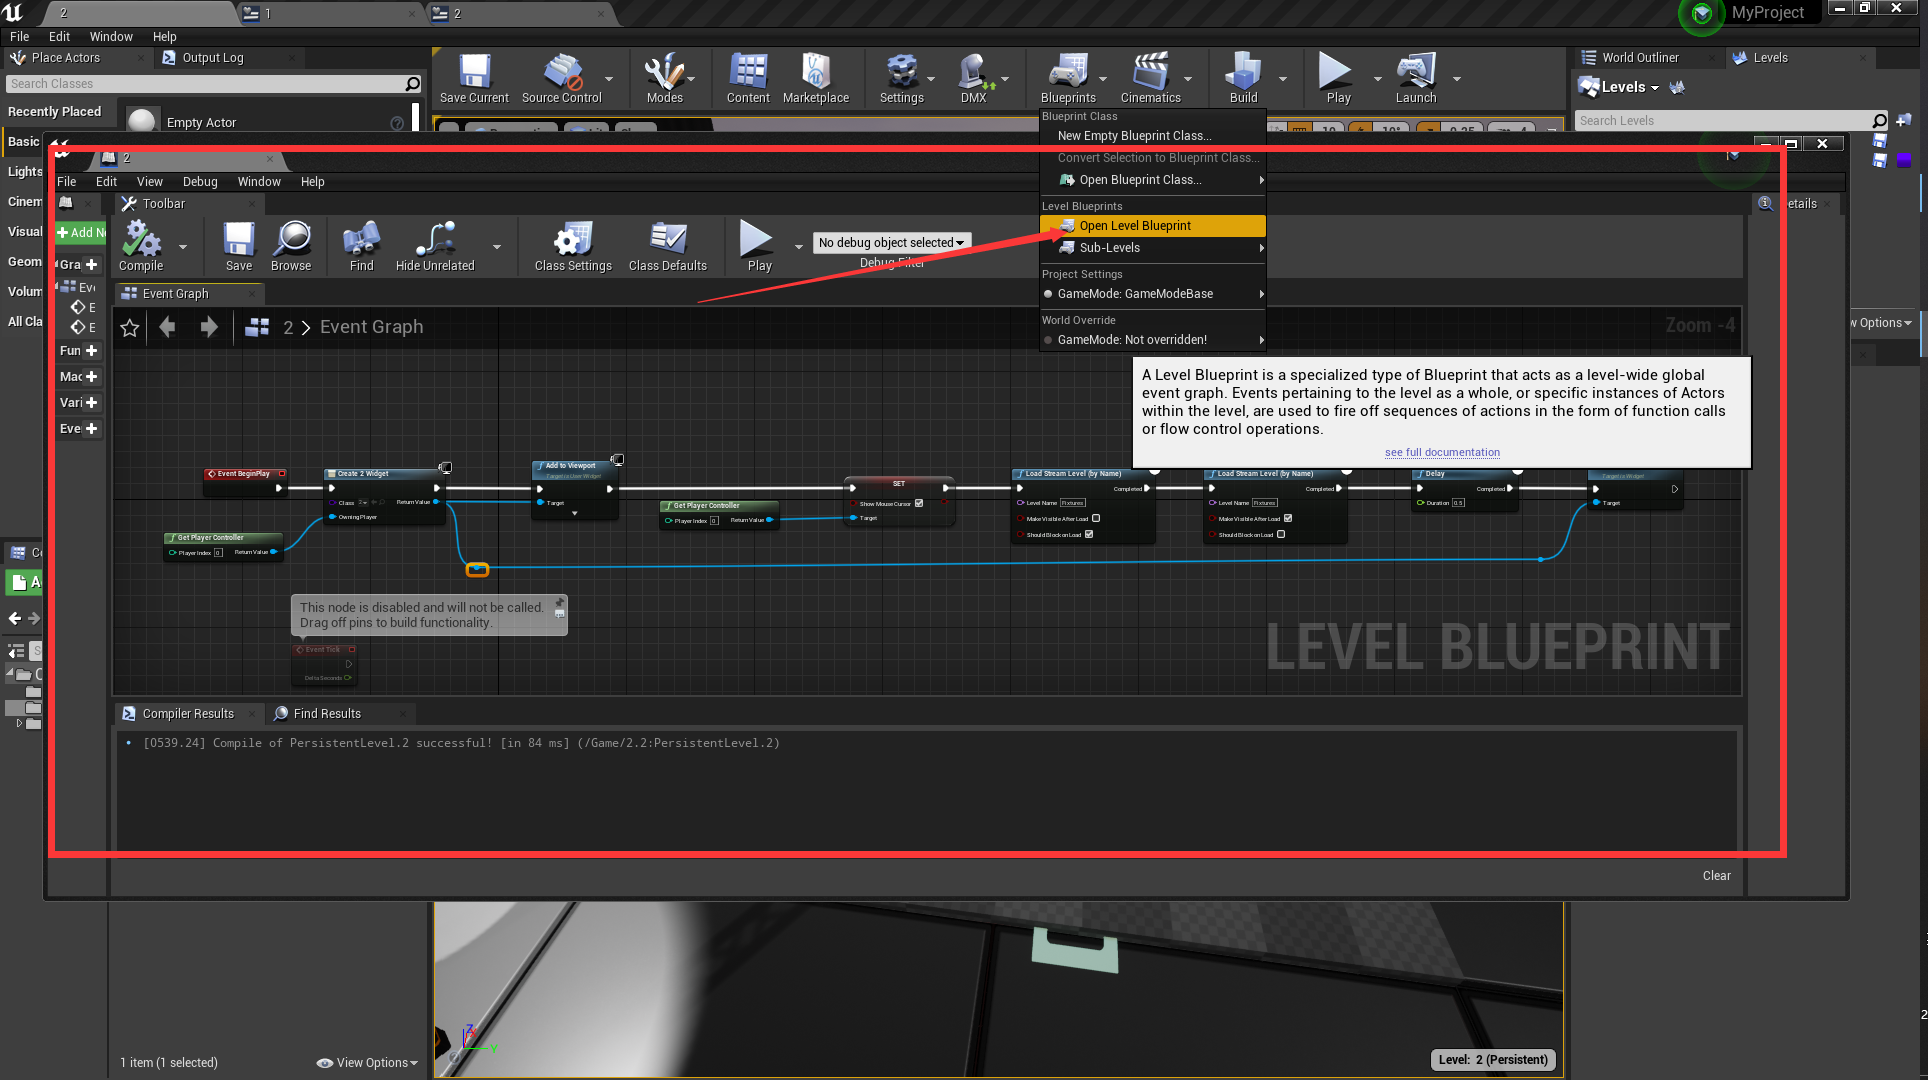Image resolution: width=1928 pixels, height=1080 pixels.
Task: Toggle Show Mouse Cursor in the SET node
Action: coord(919,504)
